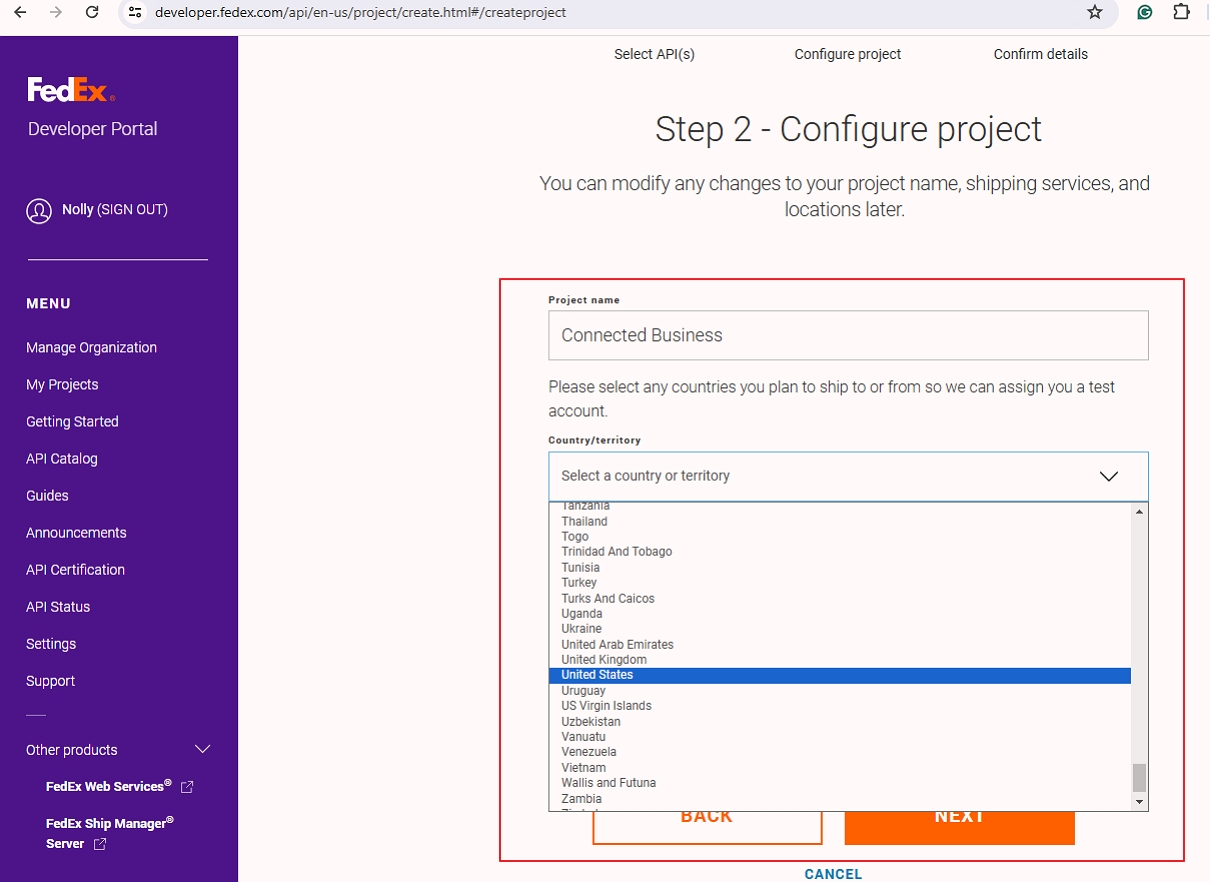
Task: Select Uganda in the country list
Action: (x=840, y=614)
